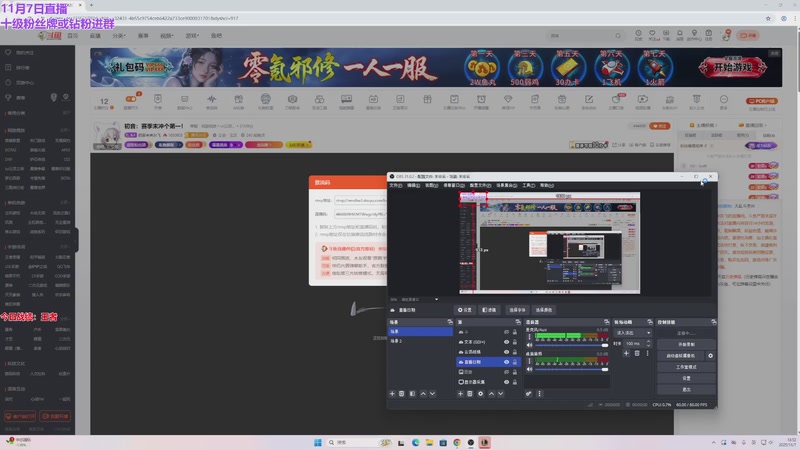The image size is (800, 450).
Task: Move selected scene down in OBS
Action: click(x=432, y=394)
